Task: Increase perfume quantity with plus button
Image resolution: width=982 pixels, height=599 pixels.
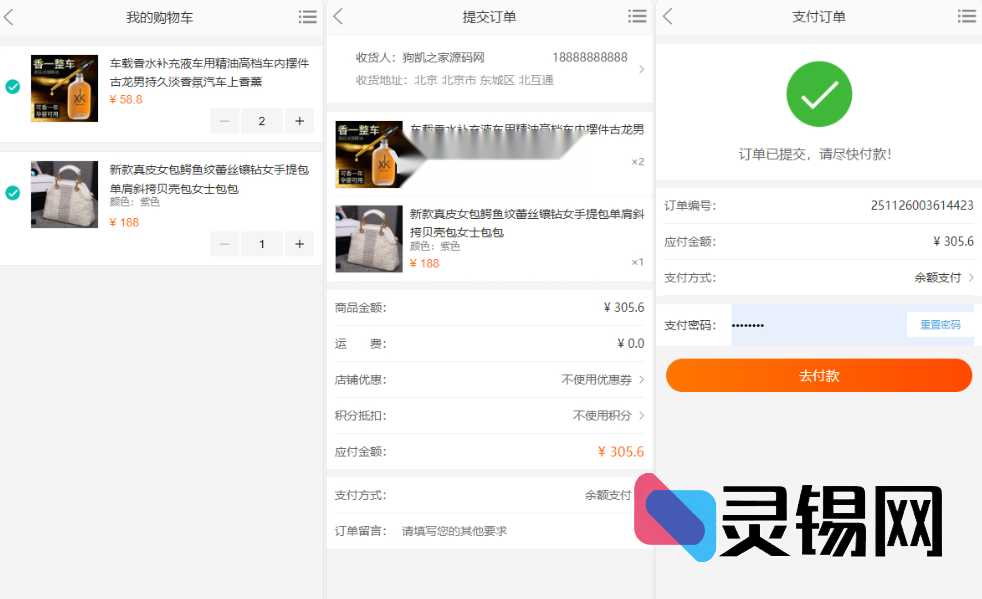Action: (x=299, y=121)
